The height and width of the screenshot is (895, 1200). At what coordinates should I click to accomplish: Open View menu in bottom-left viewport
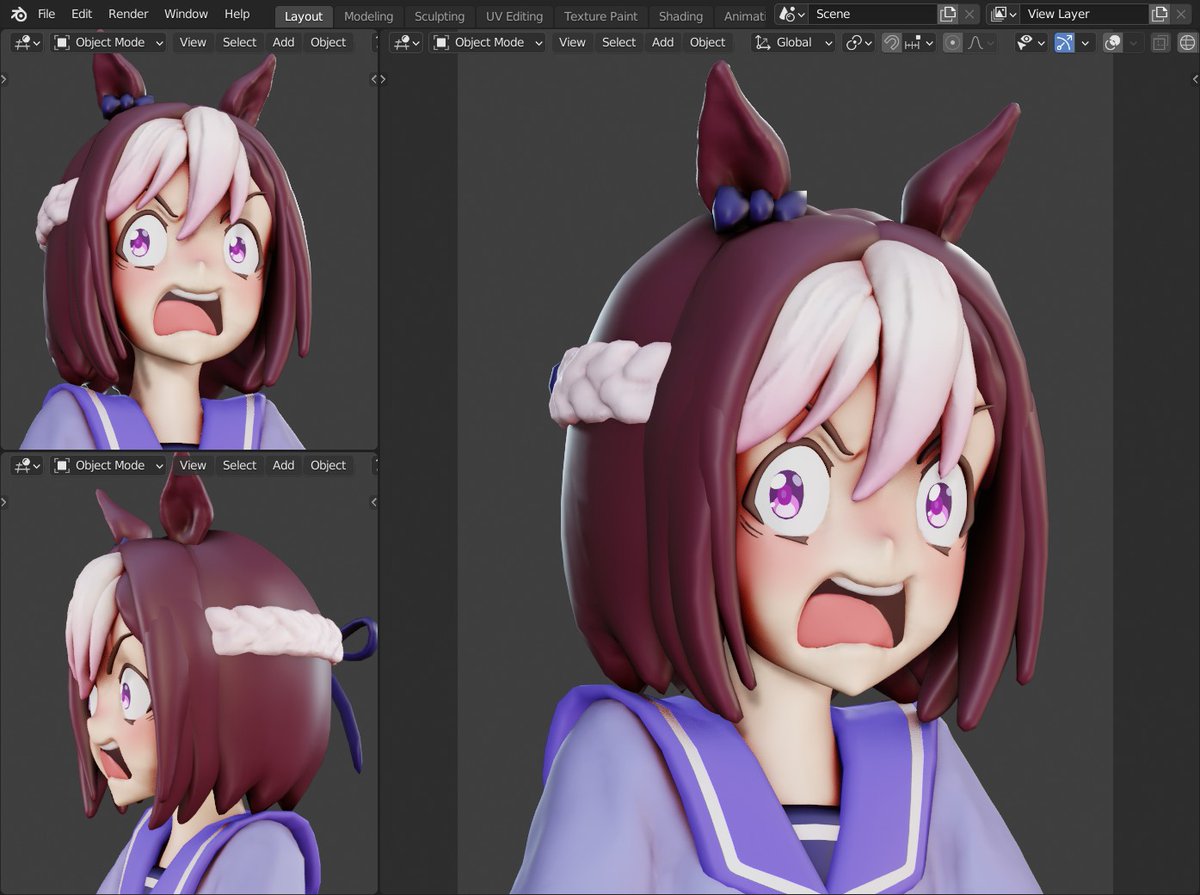point(193,465)
